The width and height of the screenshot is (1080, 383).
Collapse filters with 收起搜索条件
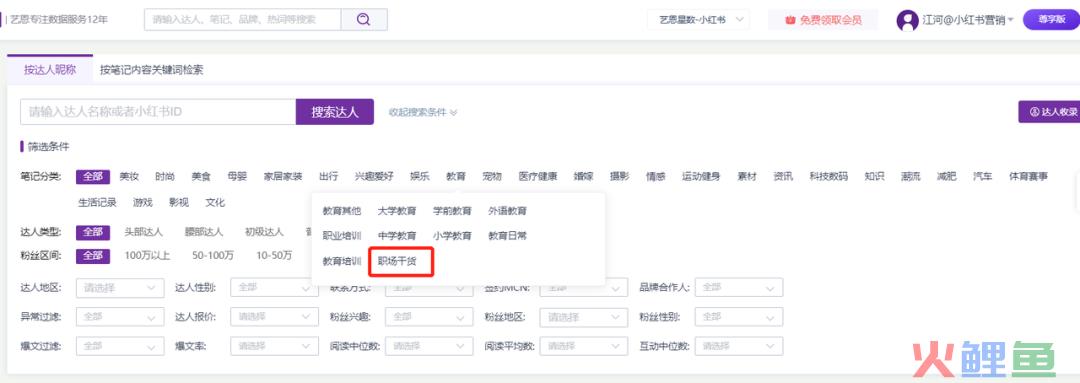coord(423,112)
